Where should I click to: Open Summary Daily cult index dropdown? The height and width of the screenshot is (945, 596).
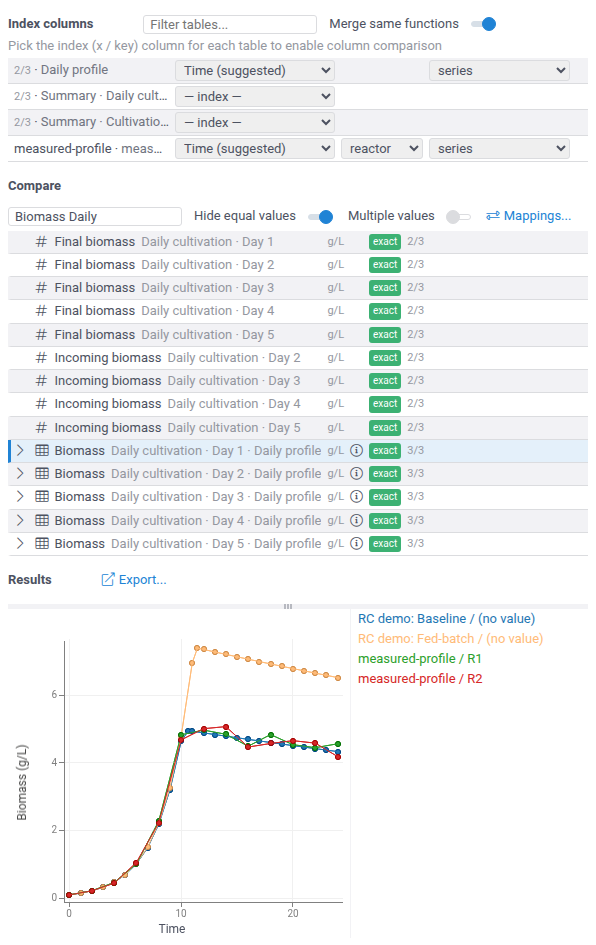[x=255, y=96]
